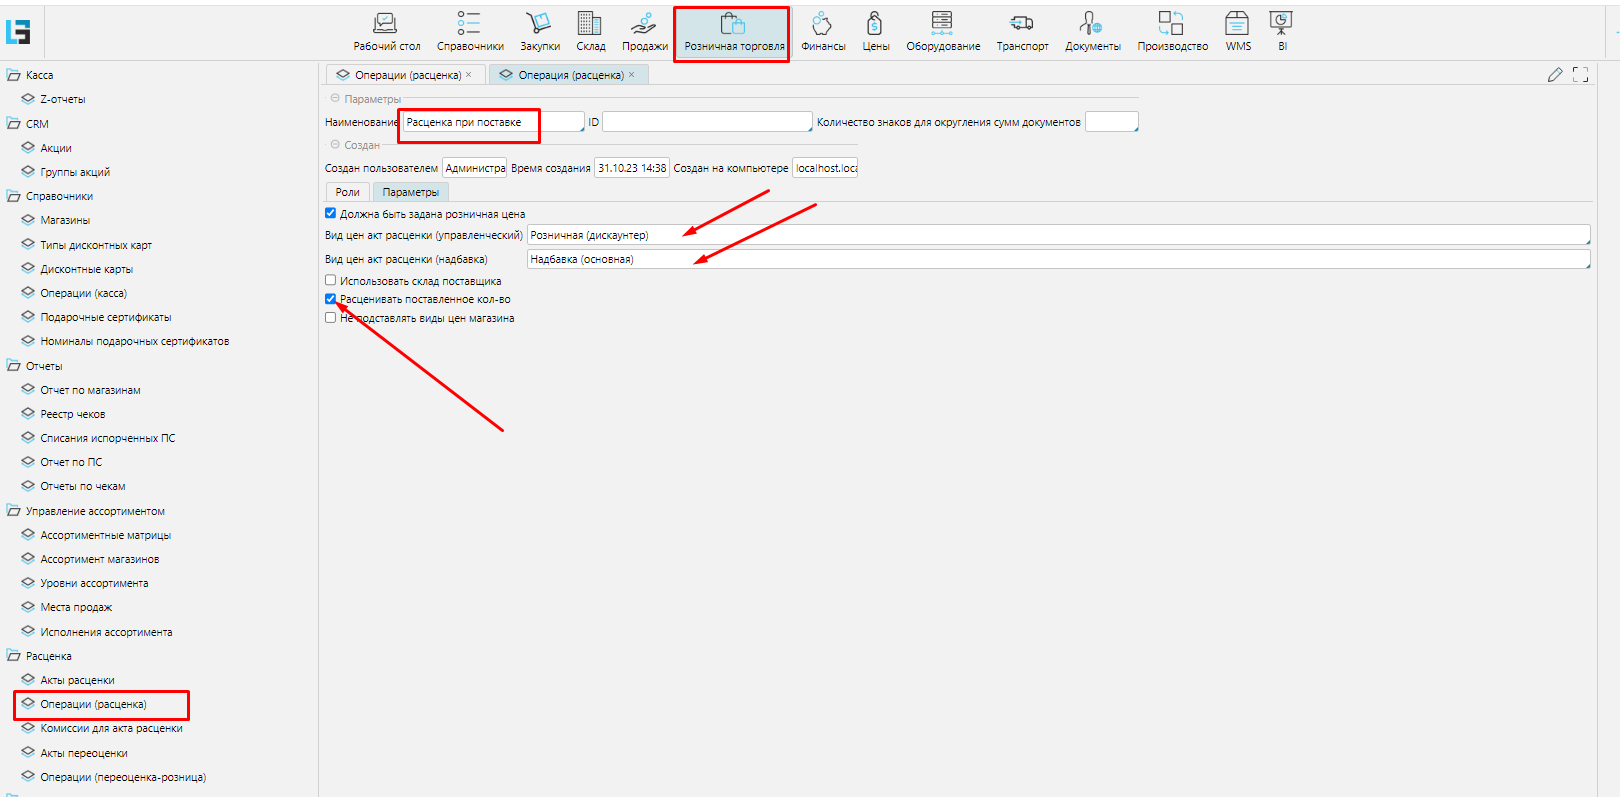The image size is (1620, 797).
Task: Enable 'Использовать склад поставщика' checkbox
Action: (331, 281)
